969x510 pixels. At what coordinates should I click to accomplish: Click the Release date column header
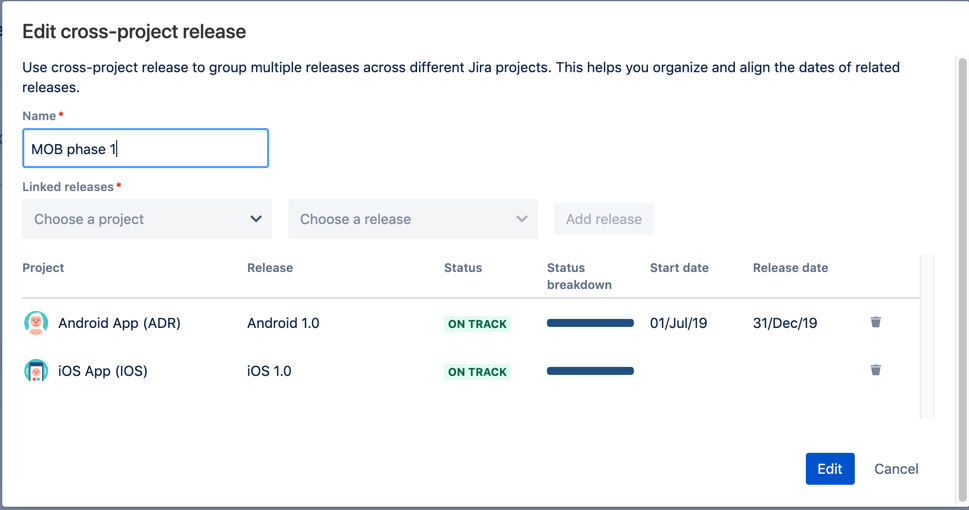click(790, 268)
